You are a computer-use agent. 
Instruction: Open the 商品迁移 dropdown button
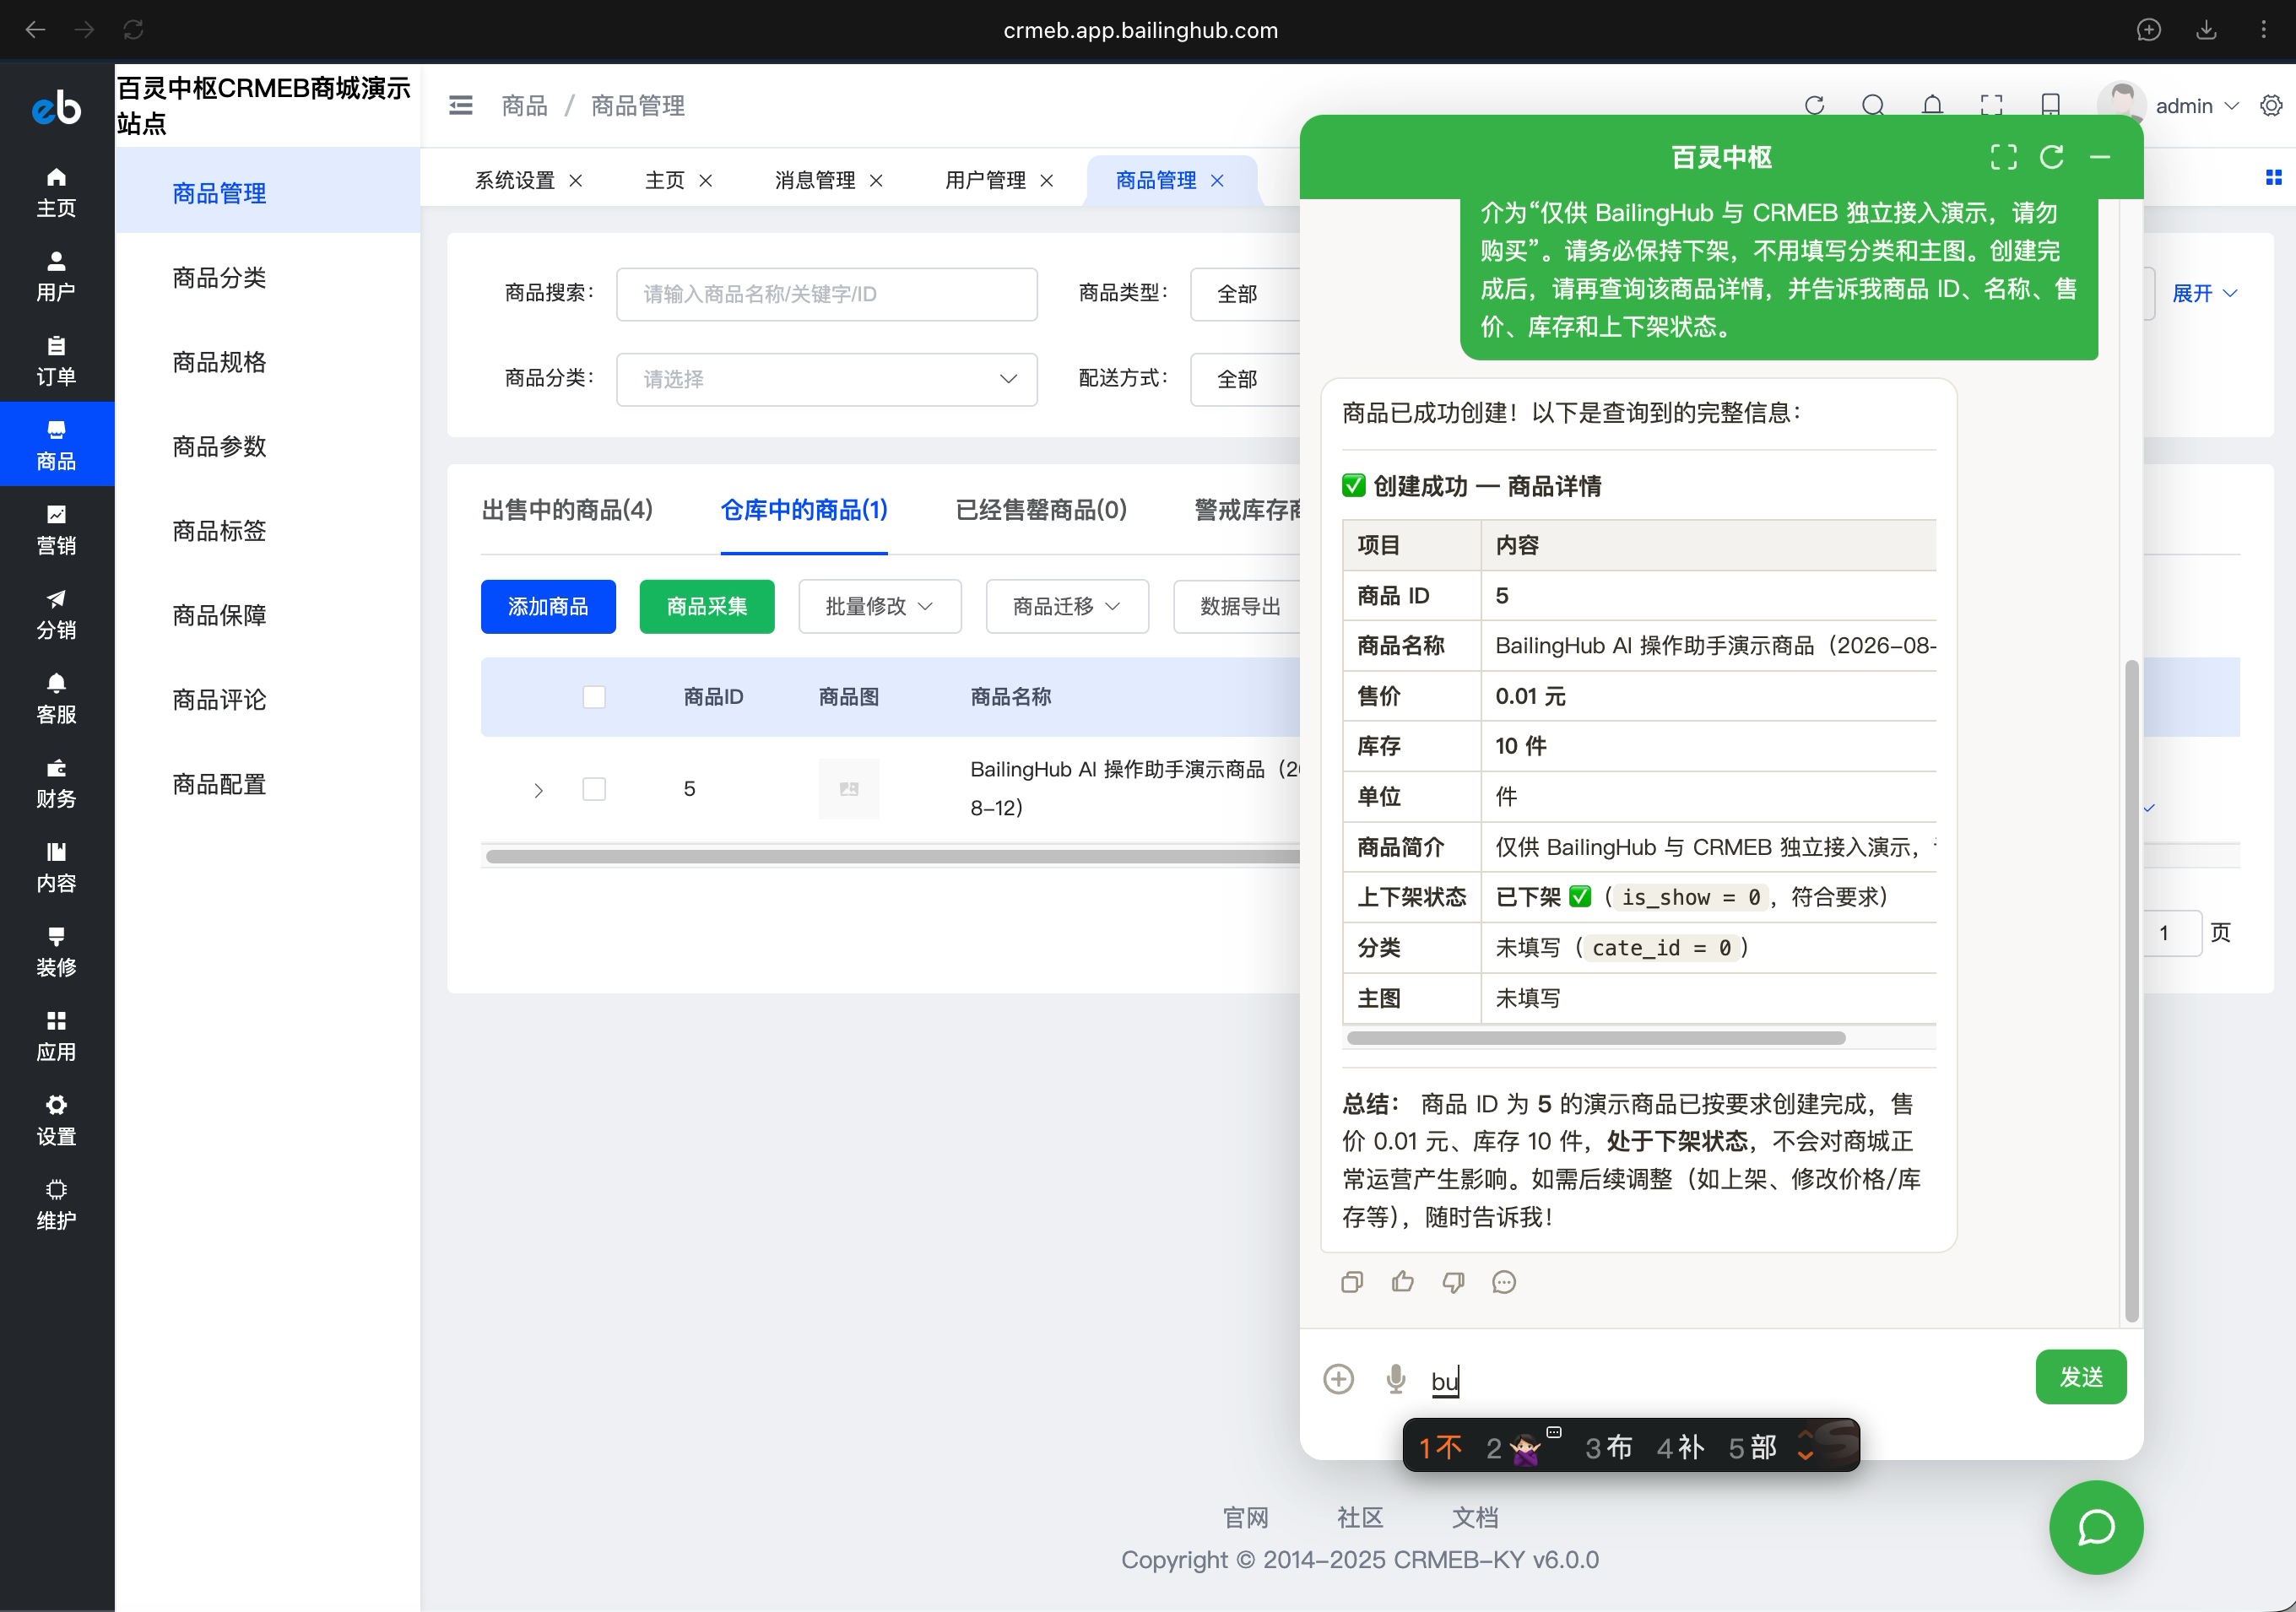[1067, 606]
